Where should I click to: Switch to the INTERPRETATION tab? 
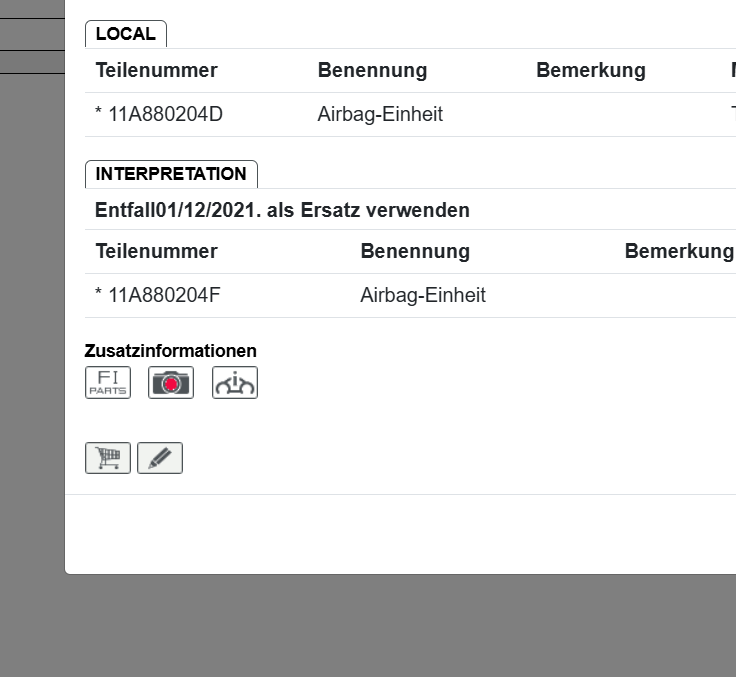tap(171, 174)
